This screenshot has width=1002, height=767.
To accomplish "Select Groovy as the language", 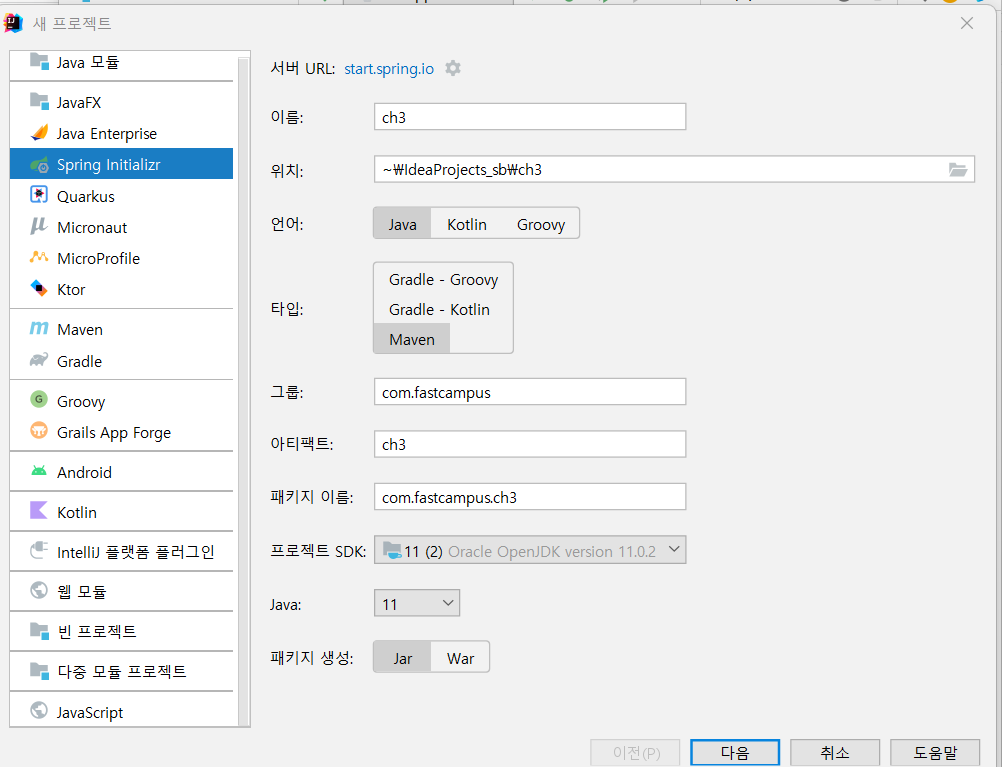I will pyautogui.click(x=541, y=224).
